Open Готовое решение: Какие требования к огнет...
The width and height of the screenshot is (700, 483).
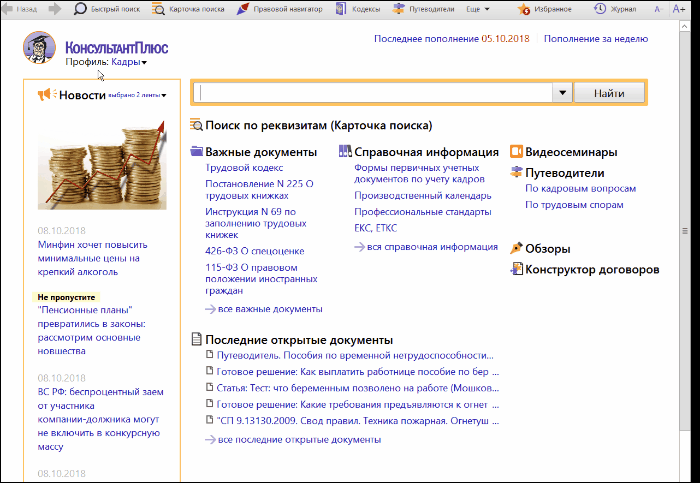358,404
